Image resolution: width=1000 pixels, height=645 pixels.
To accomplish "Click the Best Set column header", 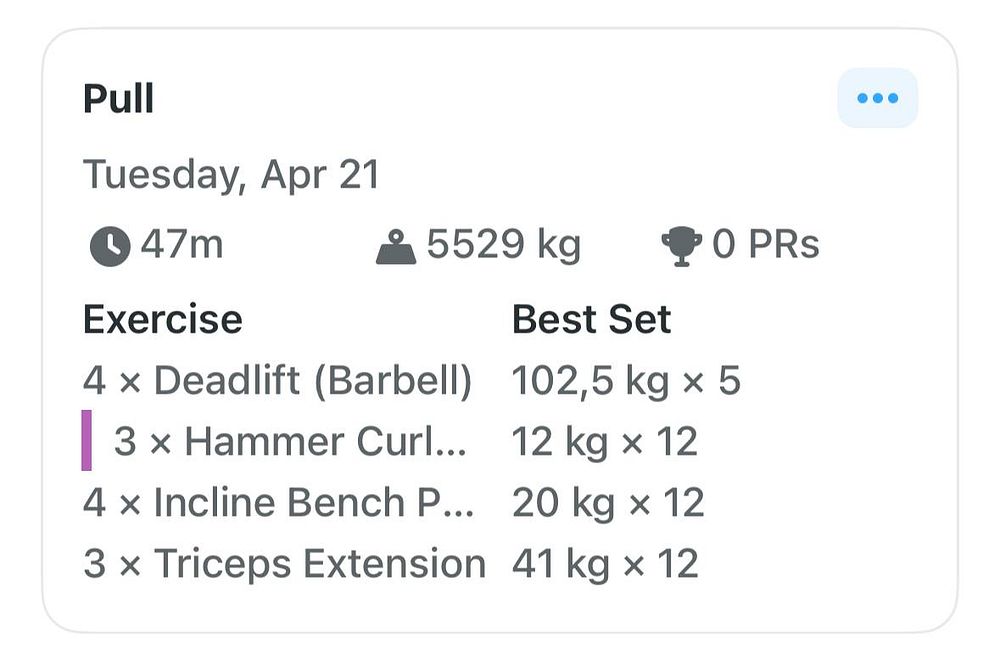I will pos(591,320).
